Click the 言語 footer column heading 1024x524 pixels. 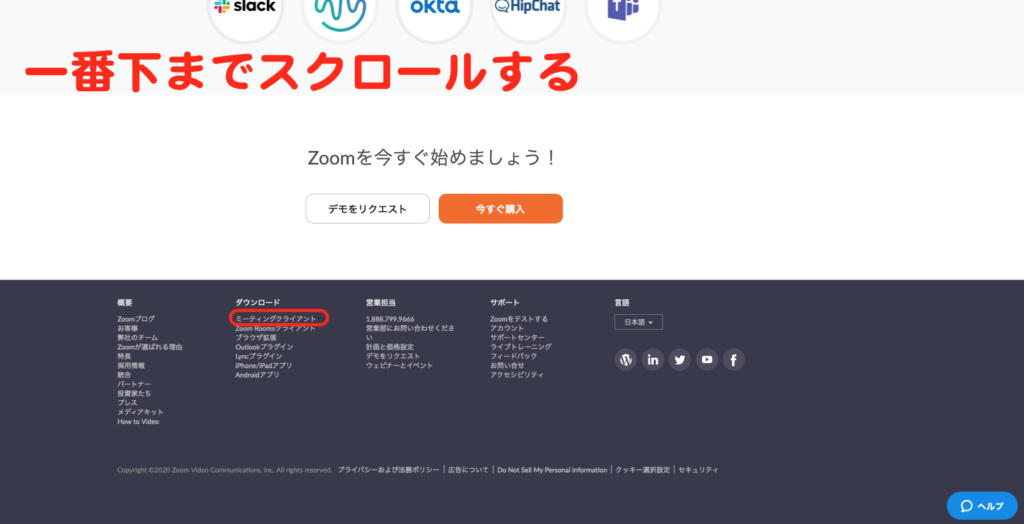[x=622, y=303]
